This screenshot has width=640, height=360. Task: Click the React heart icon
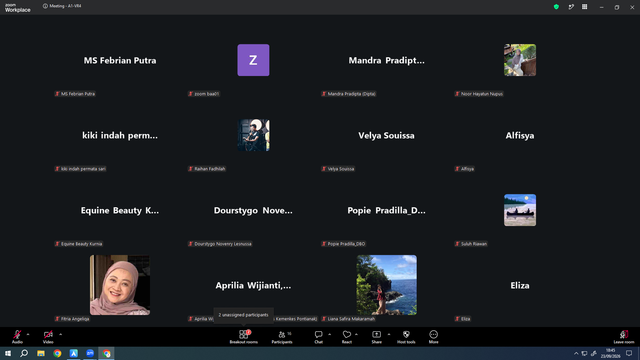(x=347, y=337)
